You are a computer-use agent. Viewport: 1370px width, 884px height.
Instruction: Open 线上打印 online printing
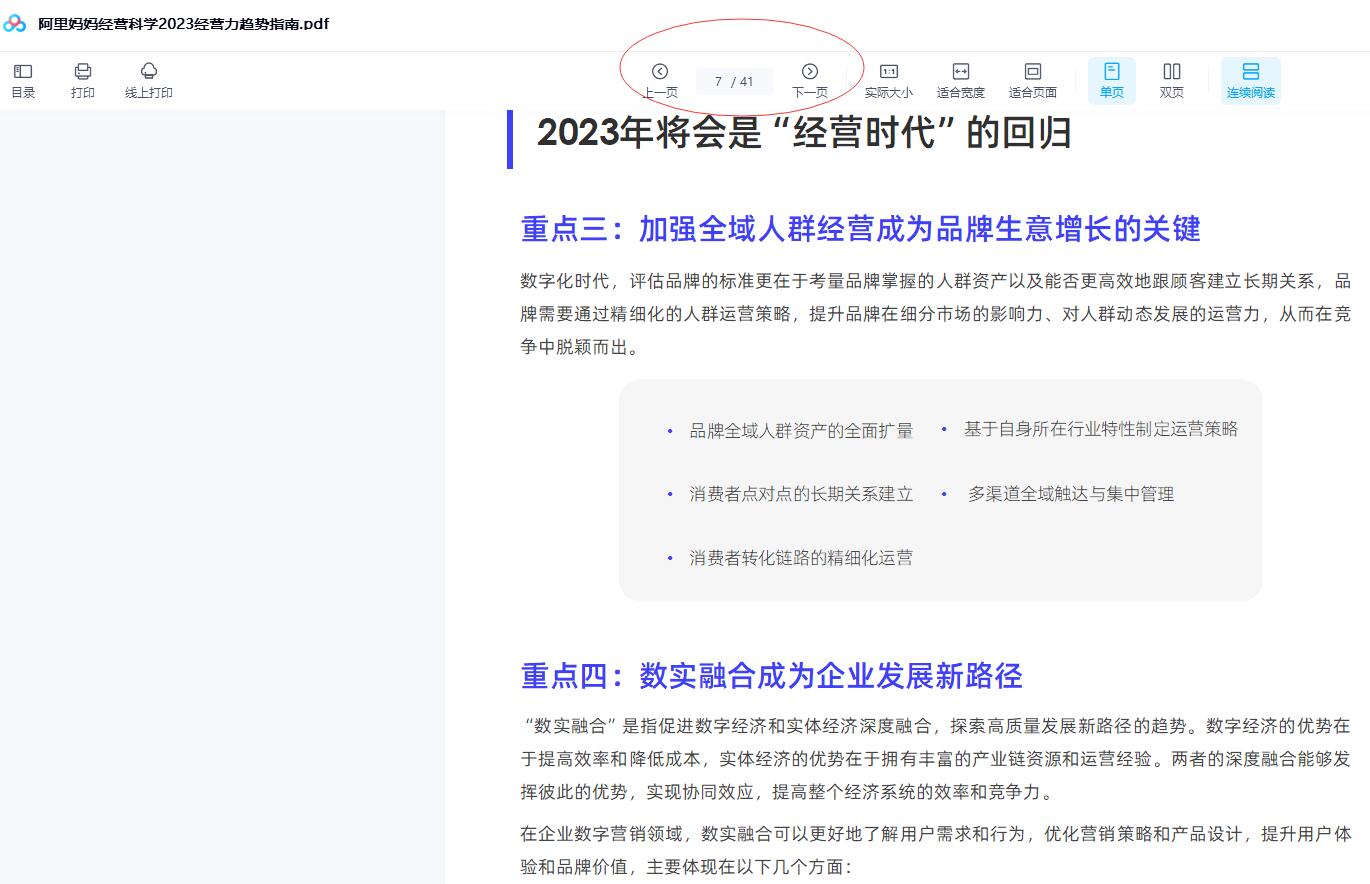(149, 80)
